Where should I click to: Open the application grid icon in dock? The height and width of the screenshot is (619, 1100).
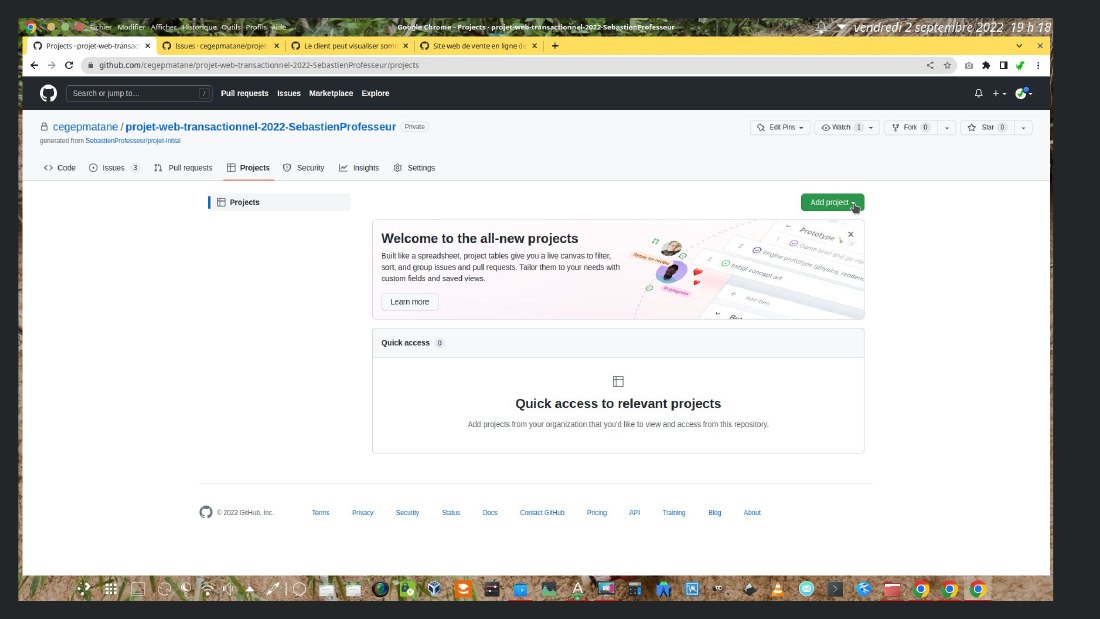111,590
